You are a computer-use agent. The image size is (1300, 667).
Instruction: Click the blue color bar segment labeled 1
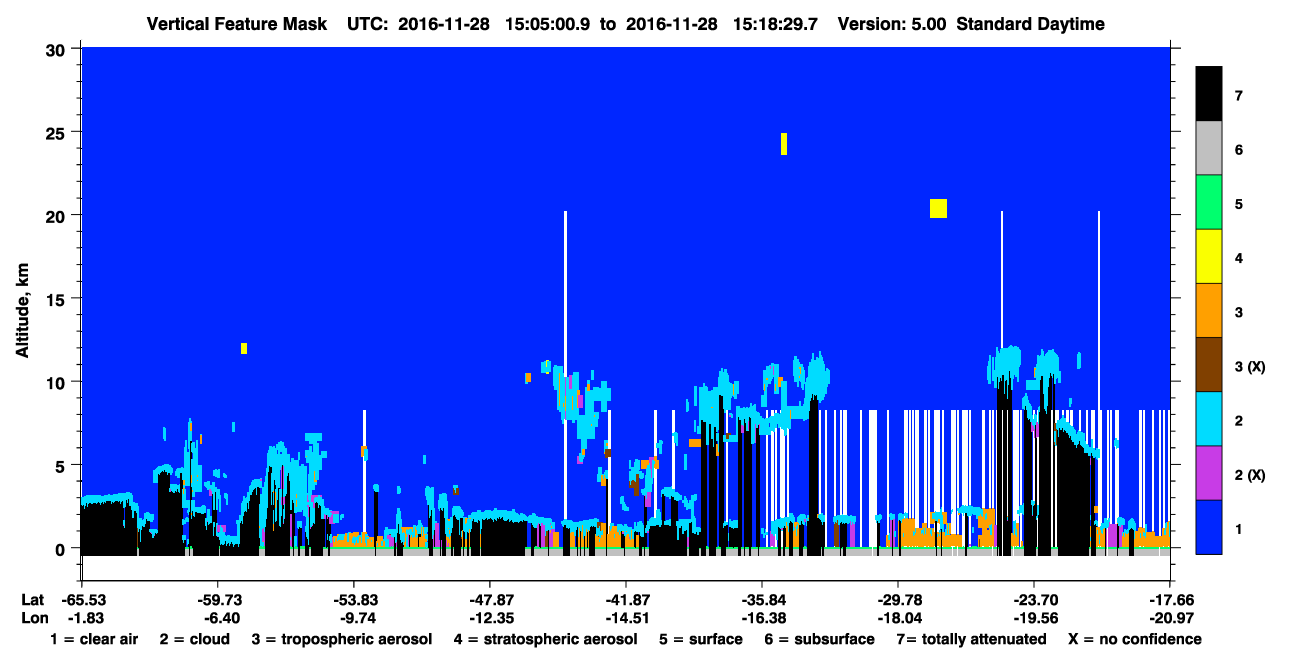1209,526
